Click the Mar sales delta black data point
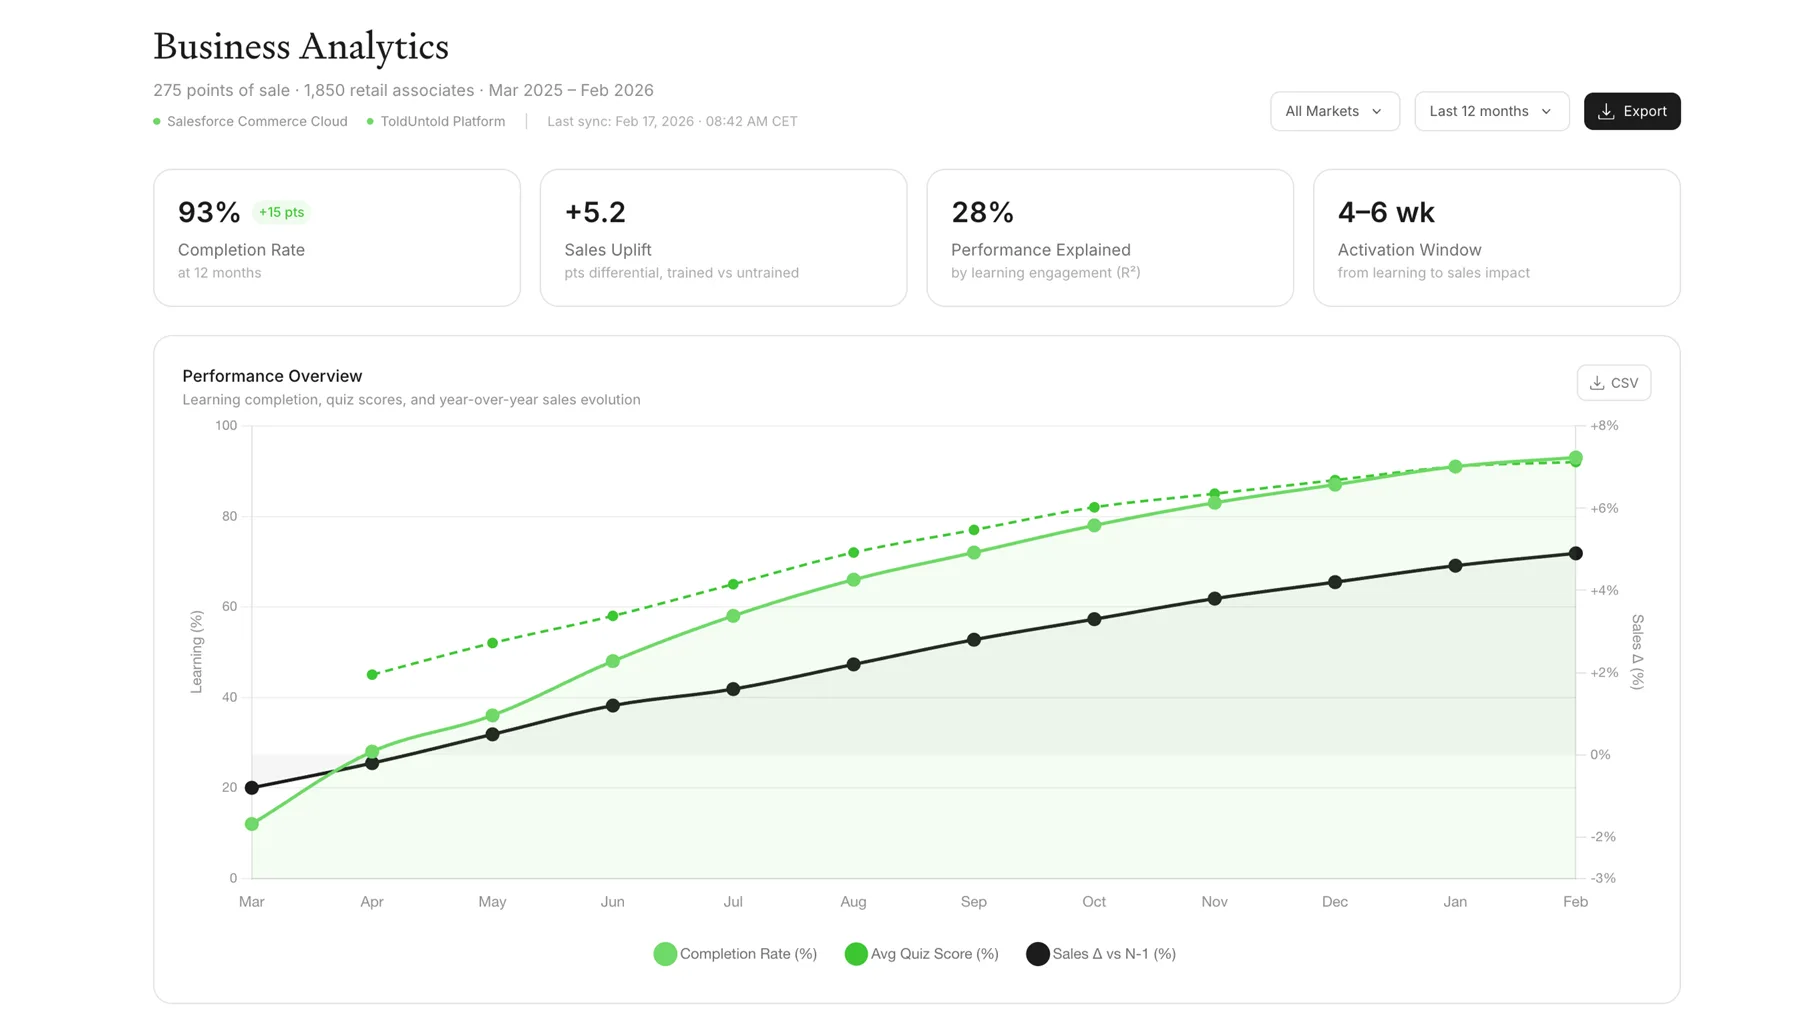Viewport: 1818px width, 1022px height. 252,788
